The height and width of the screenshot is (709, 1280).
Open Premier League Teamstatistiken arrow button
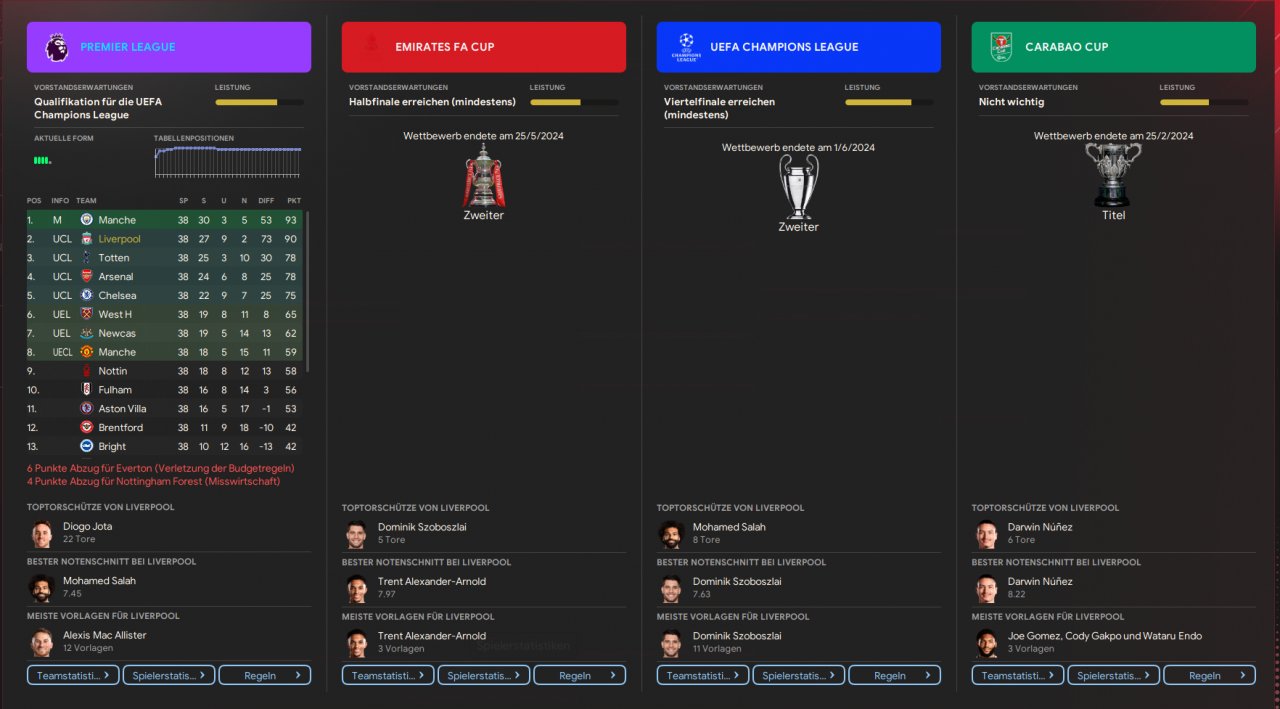[73, 675]
